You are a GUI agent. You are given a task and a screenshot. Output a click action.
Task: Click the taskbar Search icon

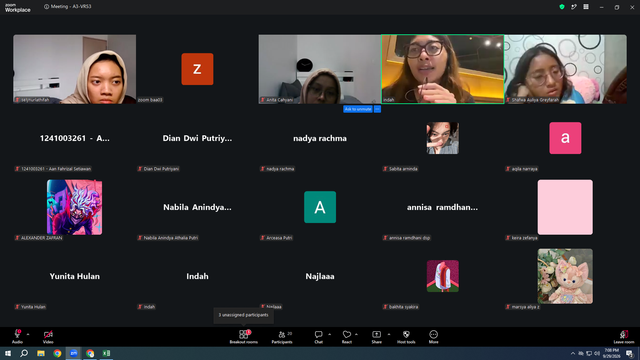(x=24, y=353)
